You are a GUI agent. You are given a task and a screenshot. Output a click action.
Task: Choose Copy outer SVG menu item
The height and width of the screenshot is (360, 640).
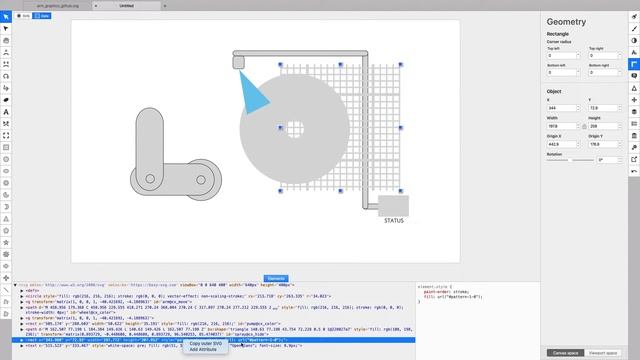click(x=206, y=344)
